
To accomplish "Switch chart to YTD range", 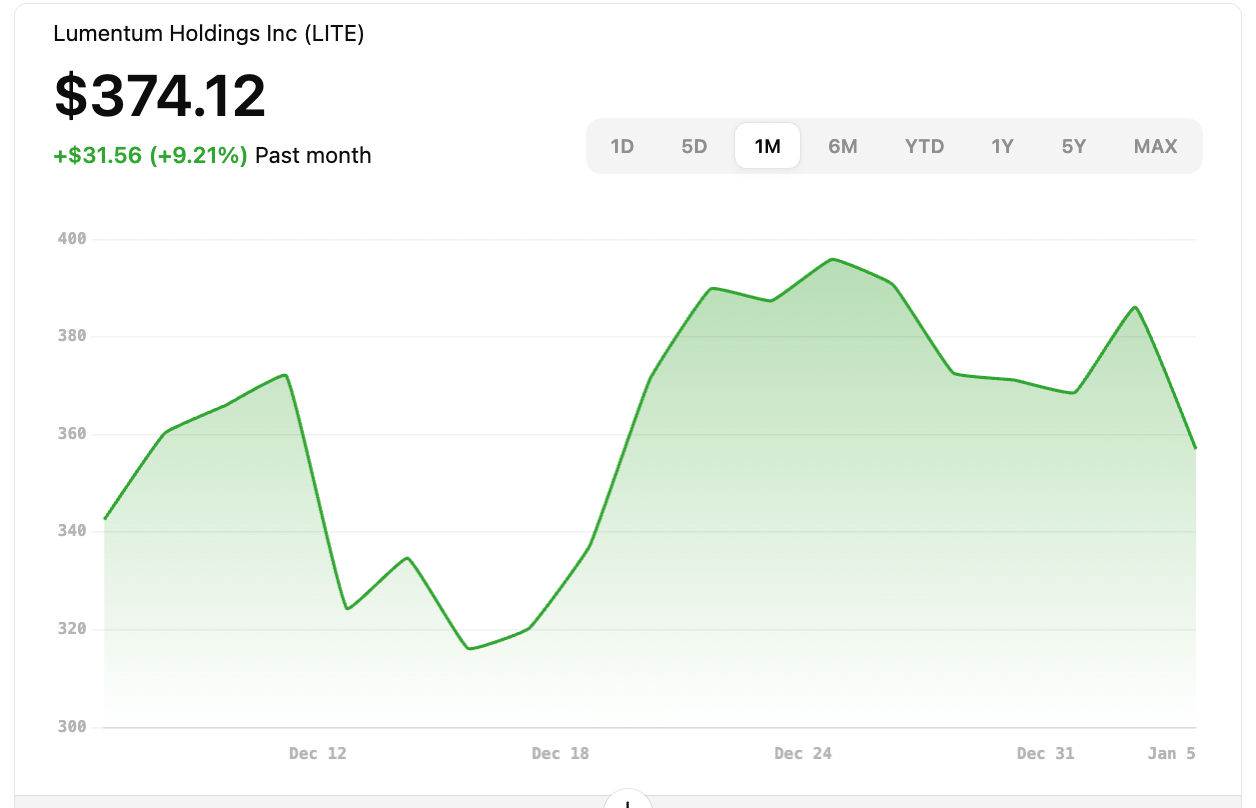I will point(924,146).
